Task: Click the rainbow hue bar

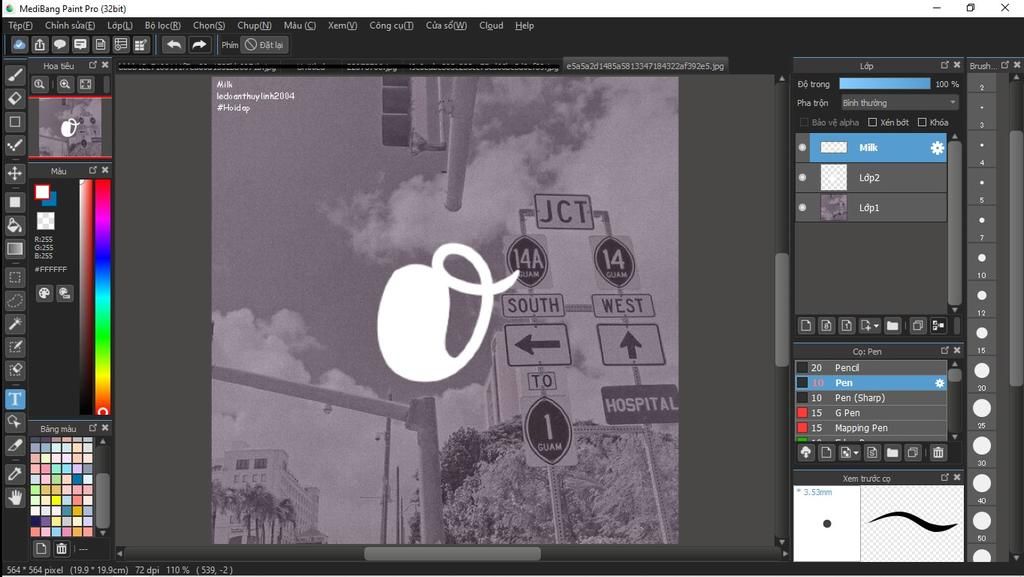Action: pyautogui.click(x=103, y=297)
